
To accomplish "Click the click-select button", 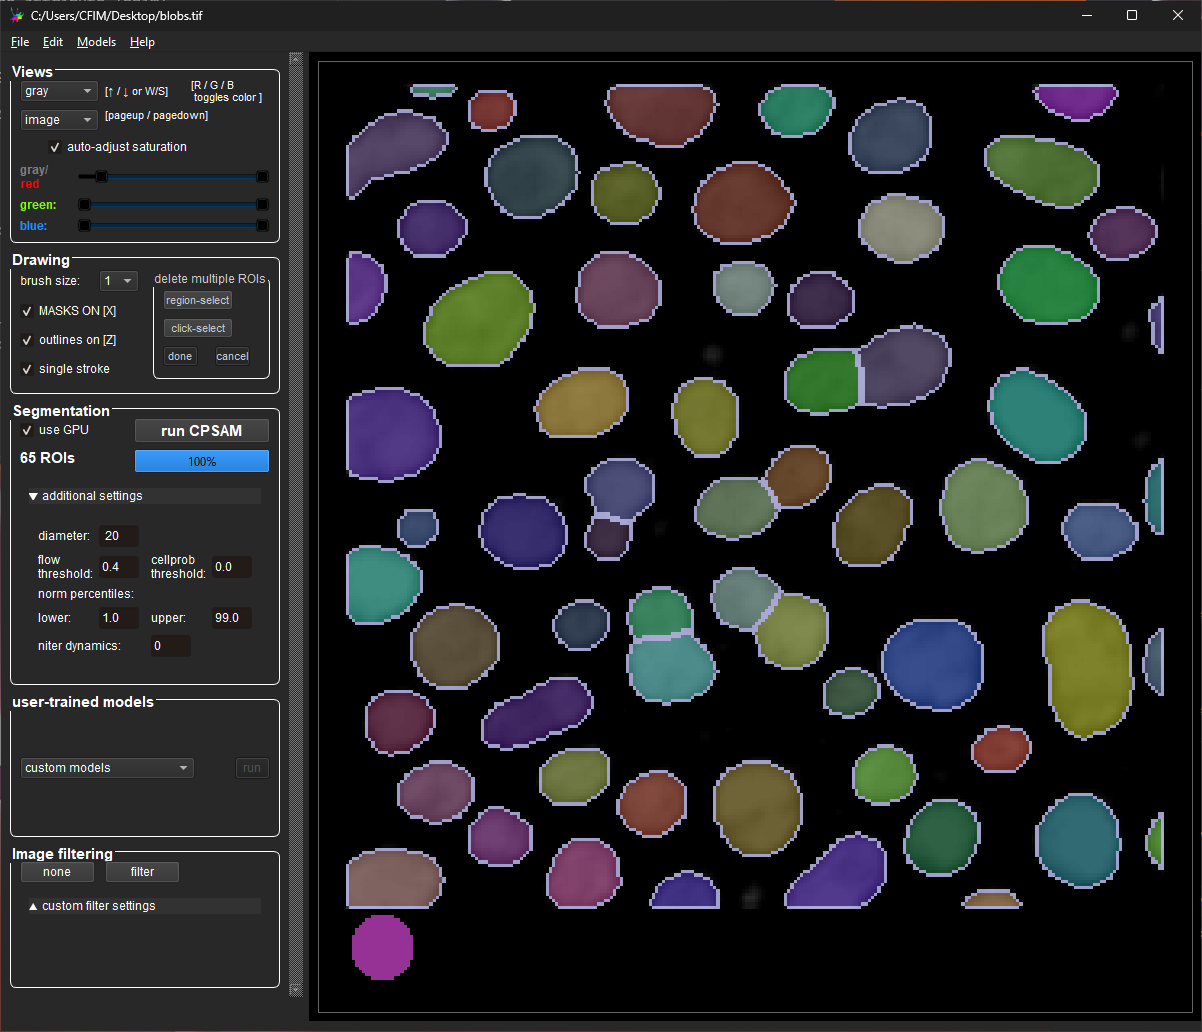I will click(x=198, y=328).
